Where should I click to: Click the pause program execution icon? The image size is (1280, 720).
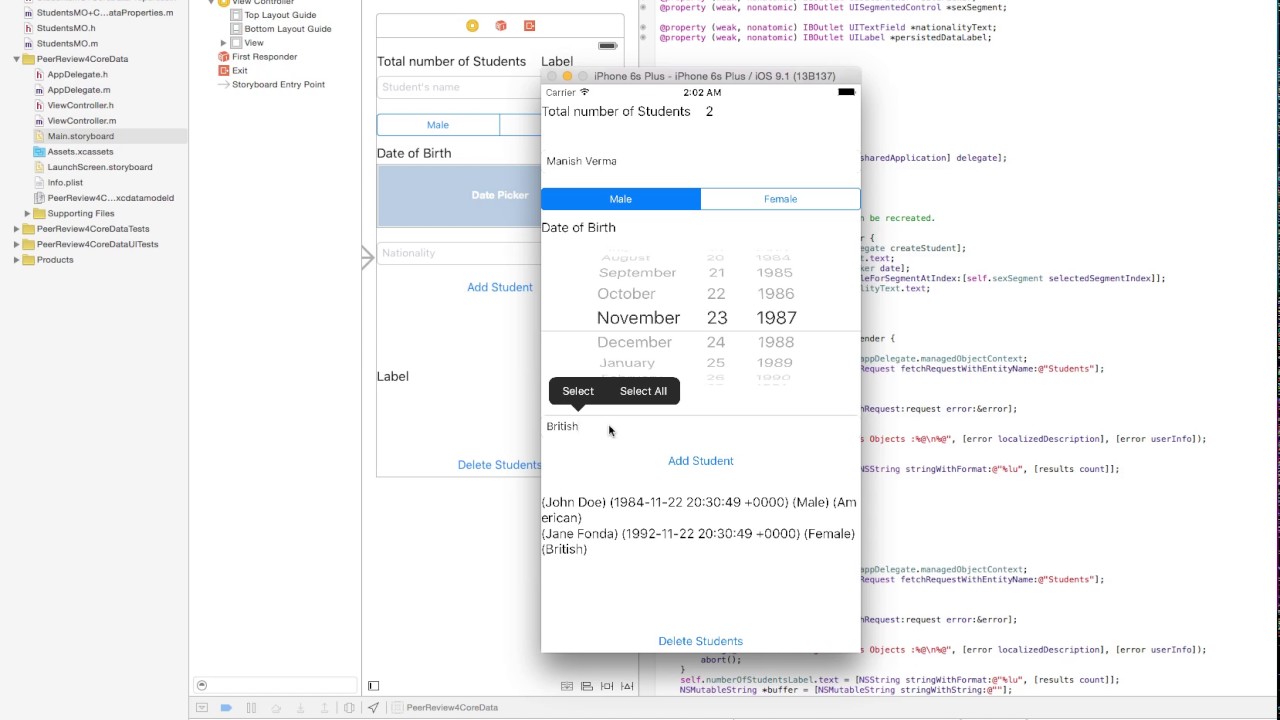(251, 707)
